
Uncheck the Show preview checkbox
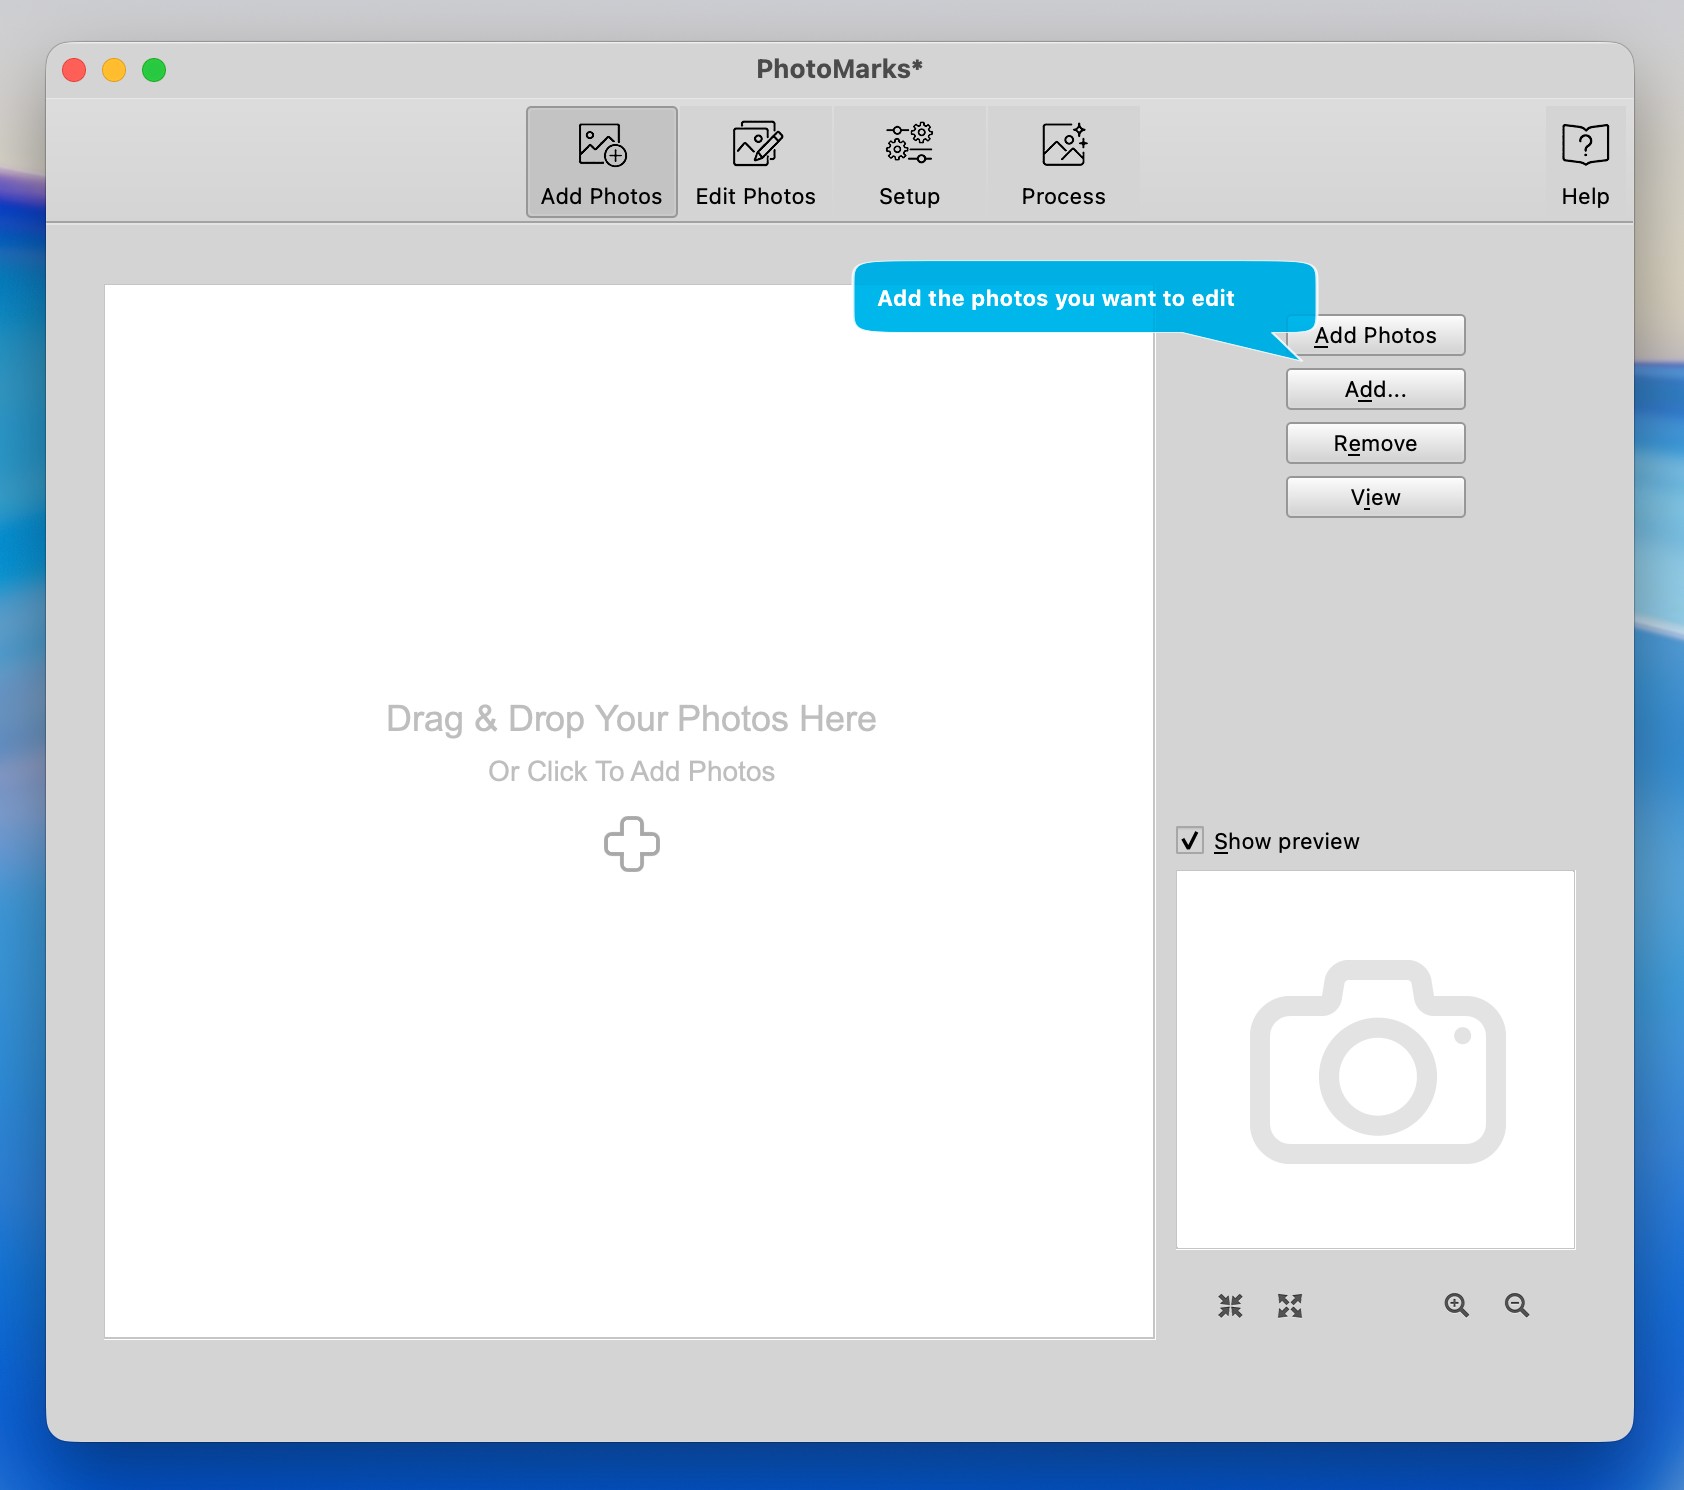click(x=1190, y=840)
